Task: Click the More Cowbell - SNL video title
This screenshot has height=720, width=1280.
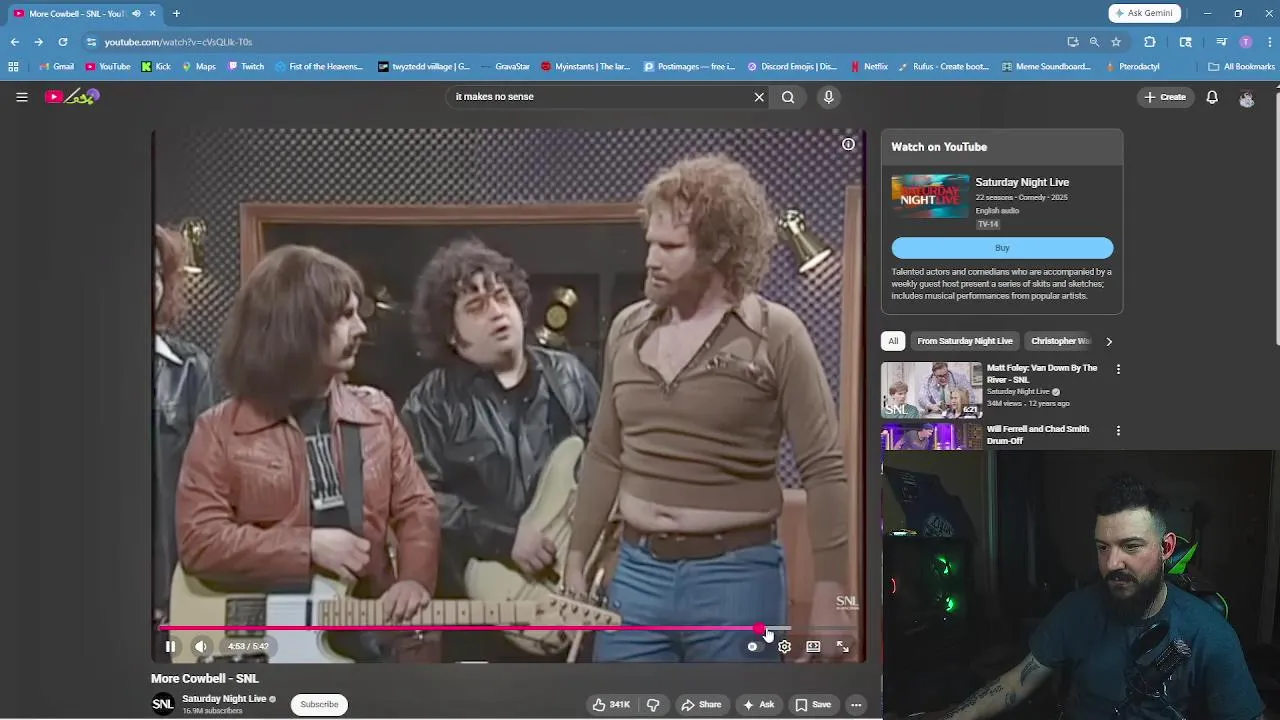Action: [205, 679]
